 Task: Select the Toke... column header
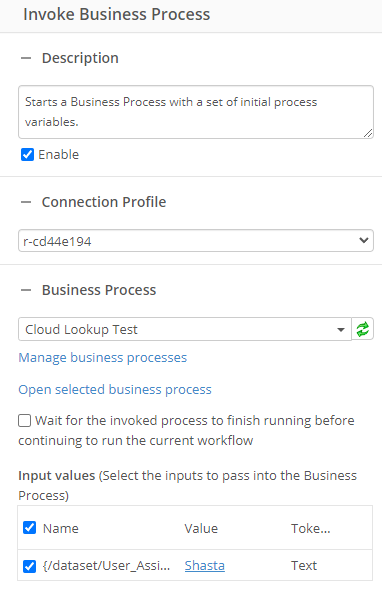[311, 528]
